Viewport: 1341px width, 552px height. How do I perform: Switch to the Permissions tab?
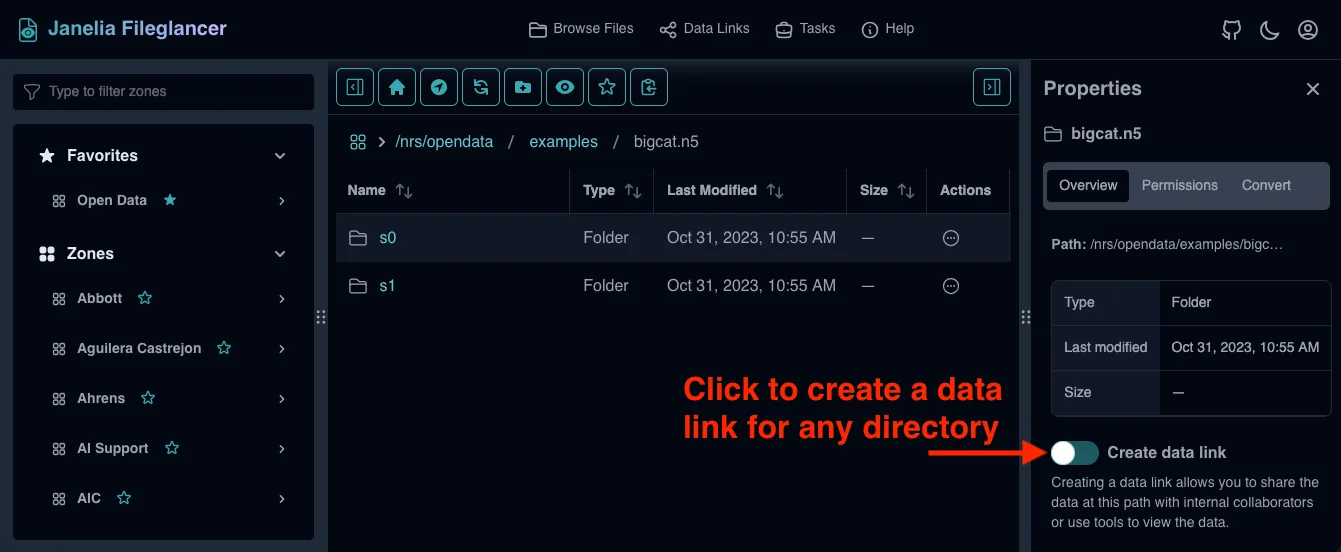(x=1179, y=185)
